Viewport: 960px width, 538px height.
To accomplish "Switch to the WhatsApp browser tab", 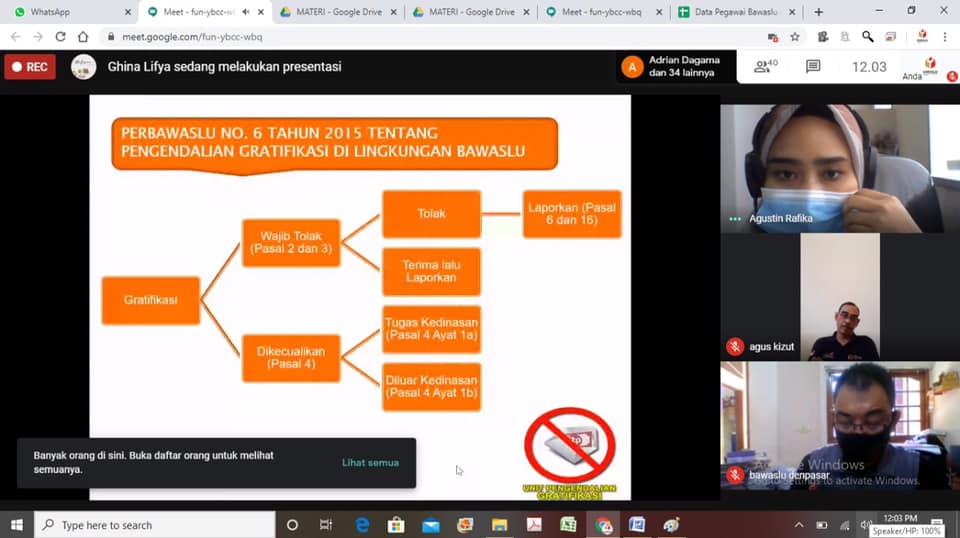I will click(71, 12).
